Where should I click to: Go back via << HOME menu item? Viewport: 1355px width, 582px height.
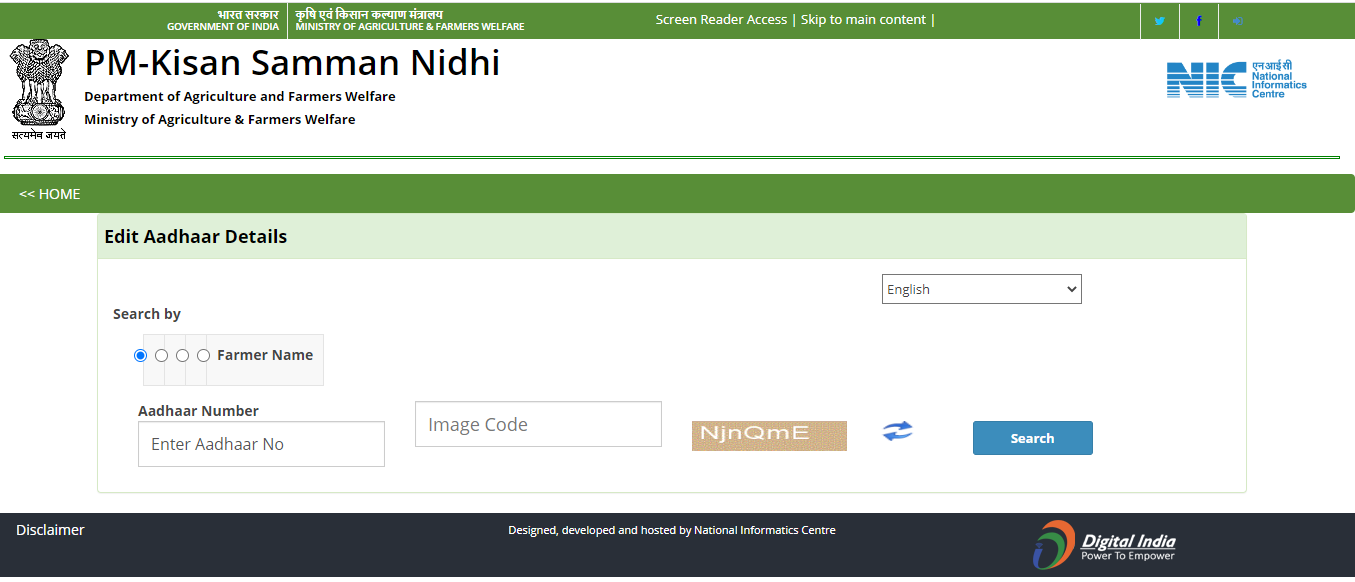click(x=50, y=194)
